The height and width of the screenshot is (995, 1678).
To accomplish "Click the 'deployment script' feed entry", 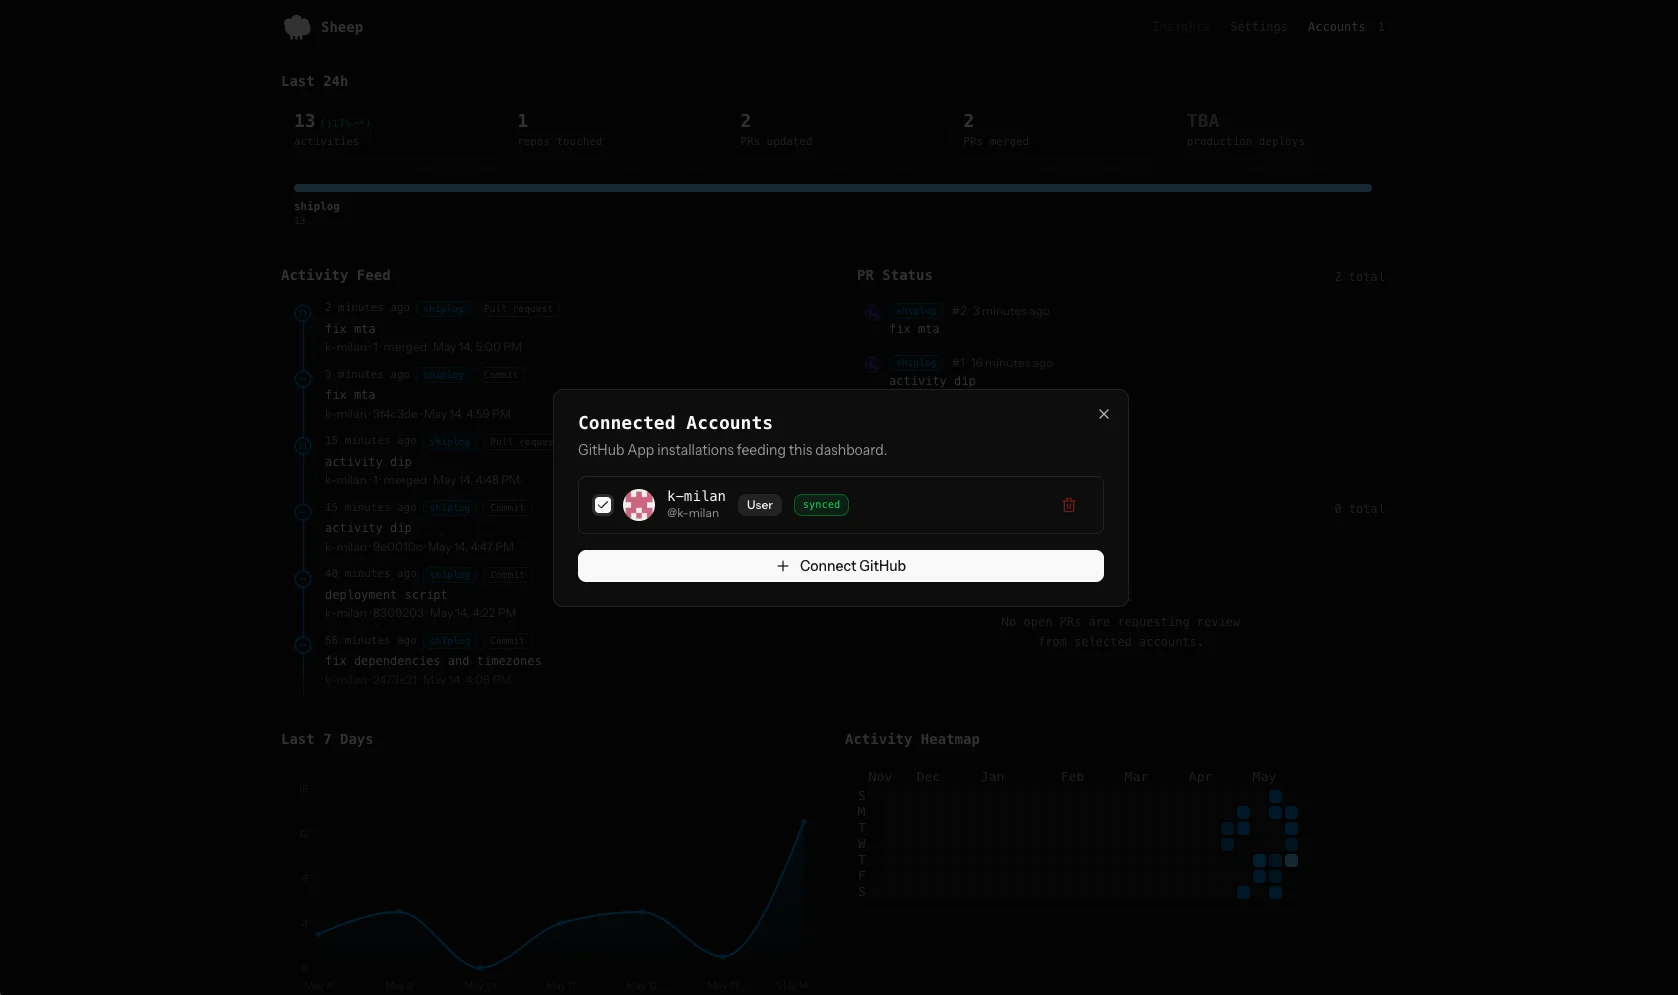I will coord(386,595).
